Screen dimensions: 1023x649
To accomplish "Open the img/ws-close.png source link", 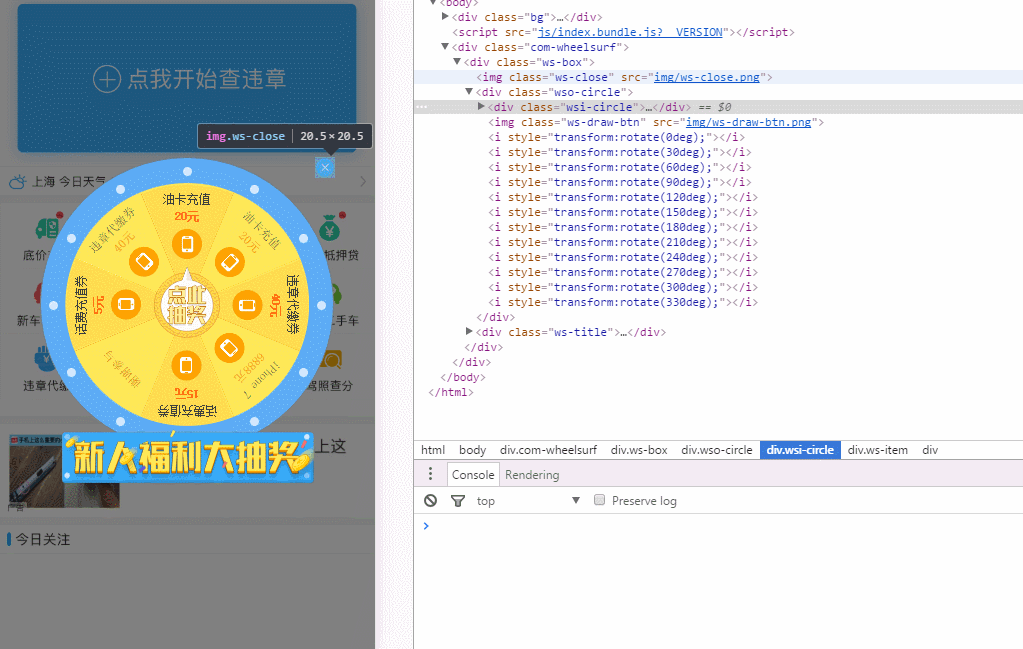I will coord(707,77).
